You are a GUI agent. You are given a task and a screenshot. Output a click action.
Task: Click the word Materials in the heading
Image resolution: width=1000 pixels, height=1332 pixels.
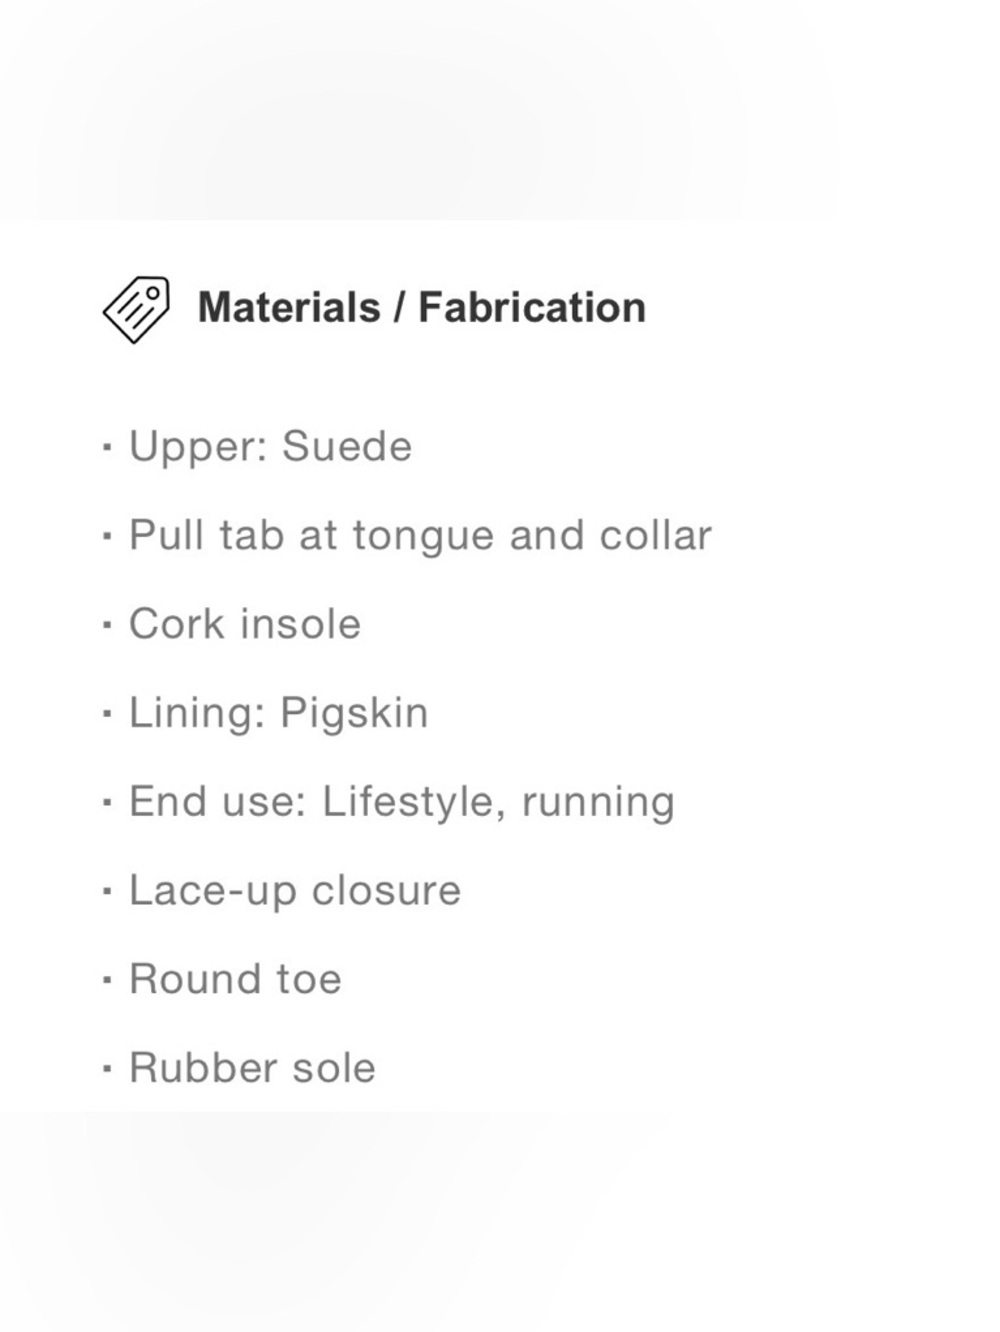[x=289, y=308]
